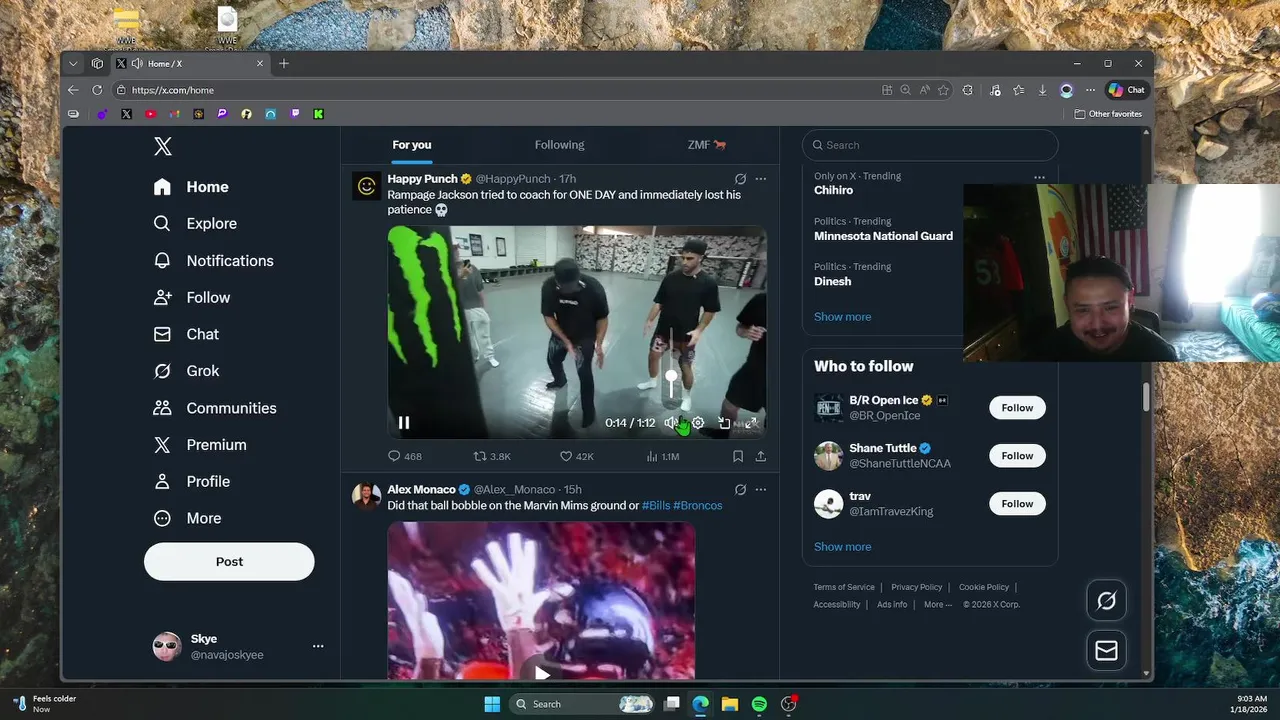
Task: Switch to the ZMF tab
Action: point(706,145)
